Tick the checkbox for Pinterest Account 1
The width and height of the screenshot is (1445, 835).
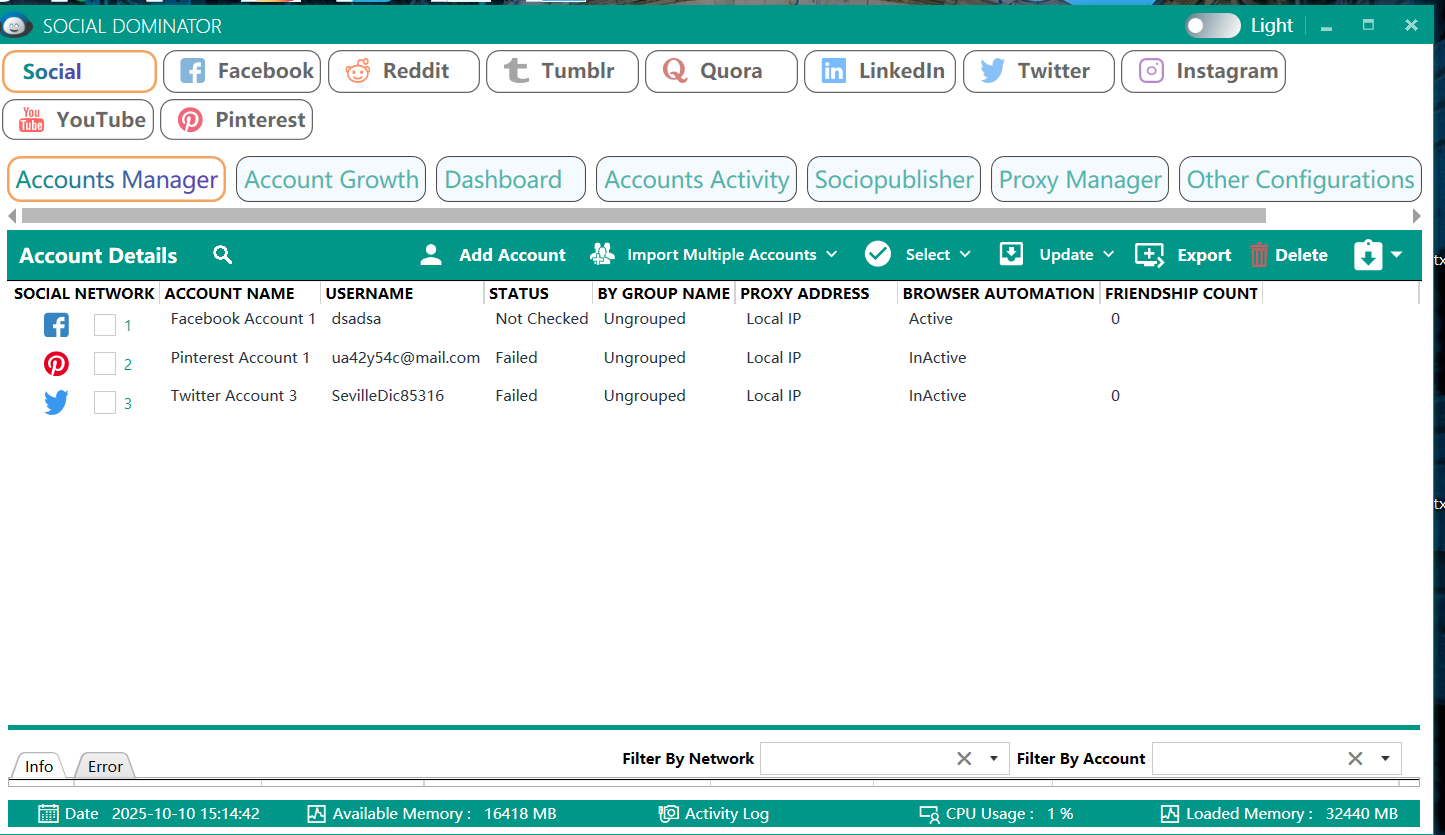pos(105,364)
